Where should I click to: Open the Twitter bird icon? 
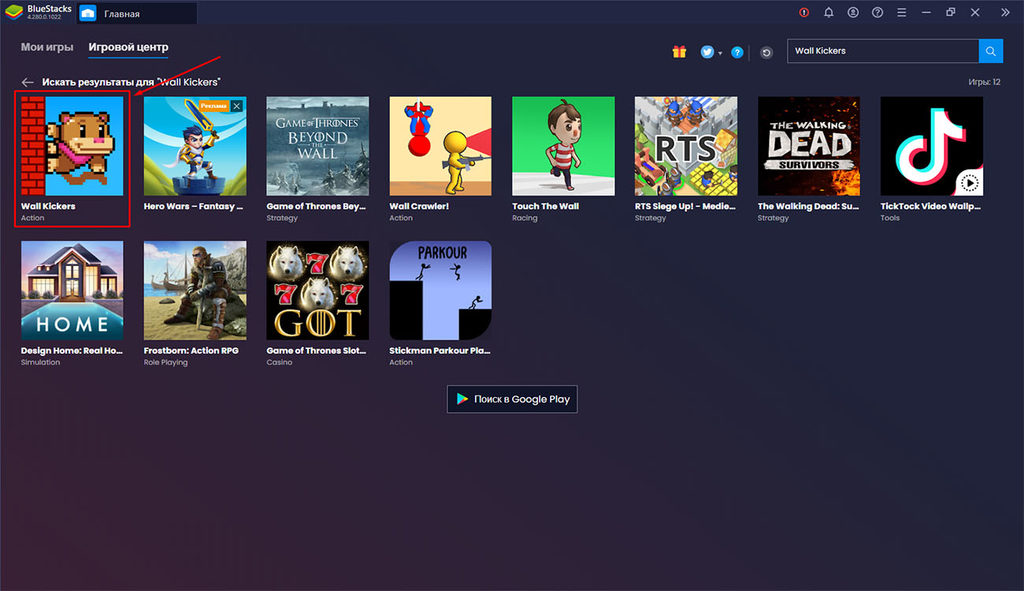(x=707, y=52)
